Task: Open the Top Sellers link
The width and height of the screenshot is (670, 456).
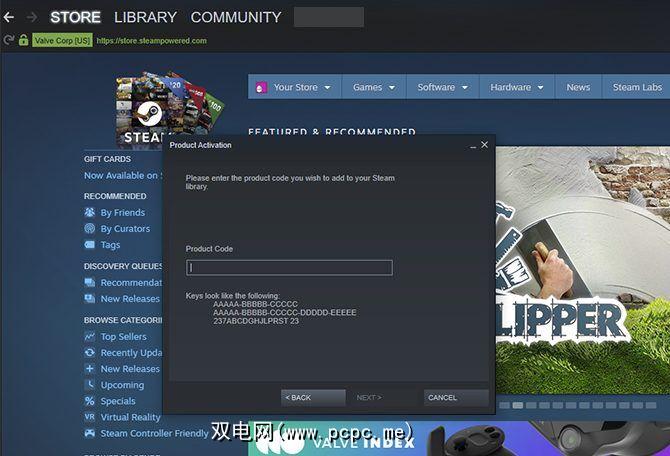Action: coord(123,337)
